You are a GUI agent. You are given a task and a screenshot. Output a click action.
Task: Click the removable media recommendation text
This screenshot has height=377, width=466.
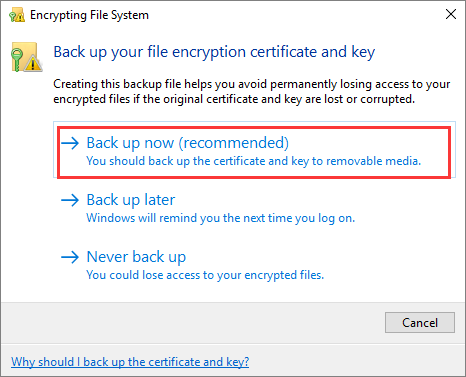point(254,161)
